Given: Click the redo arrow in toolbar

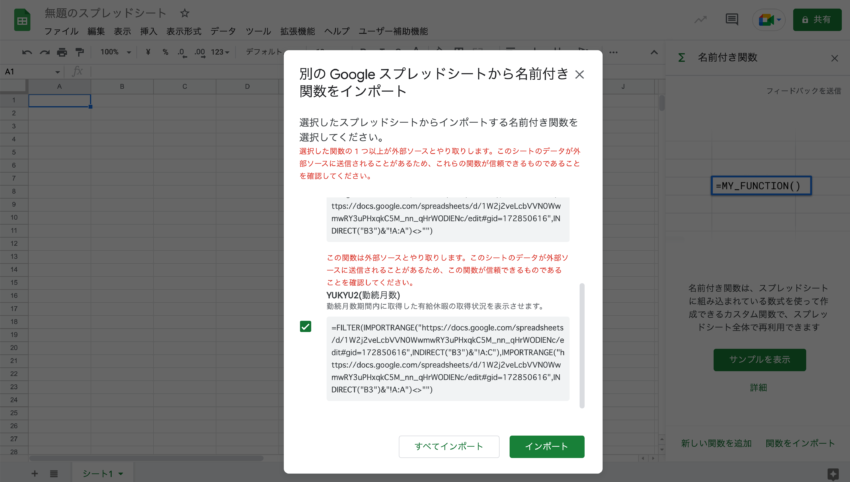Looking at the screenshot, I should click(x=44, y=52).
